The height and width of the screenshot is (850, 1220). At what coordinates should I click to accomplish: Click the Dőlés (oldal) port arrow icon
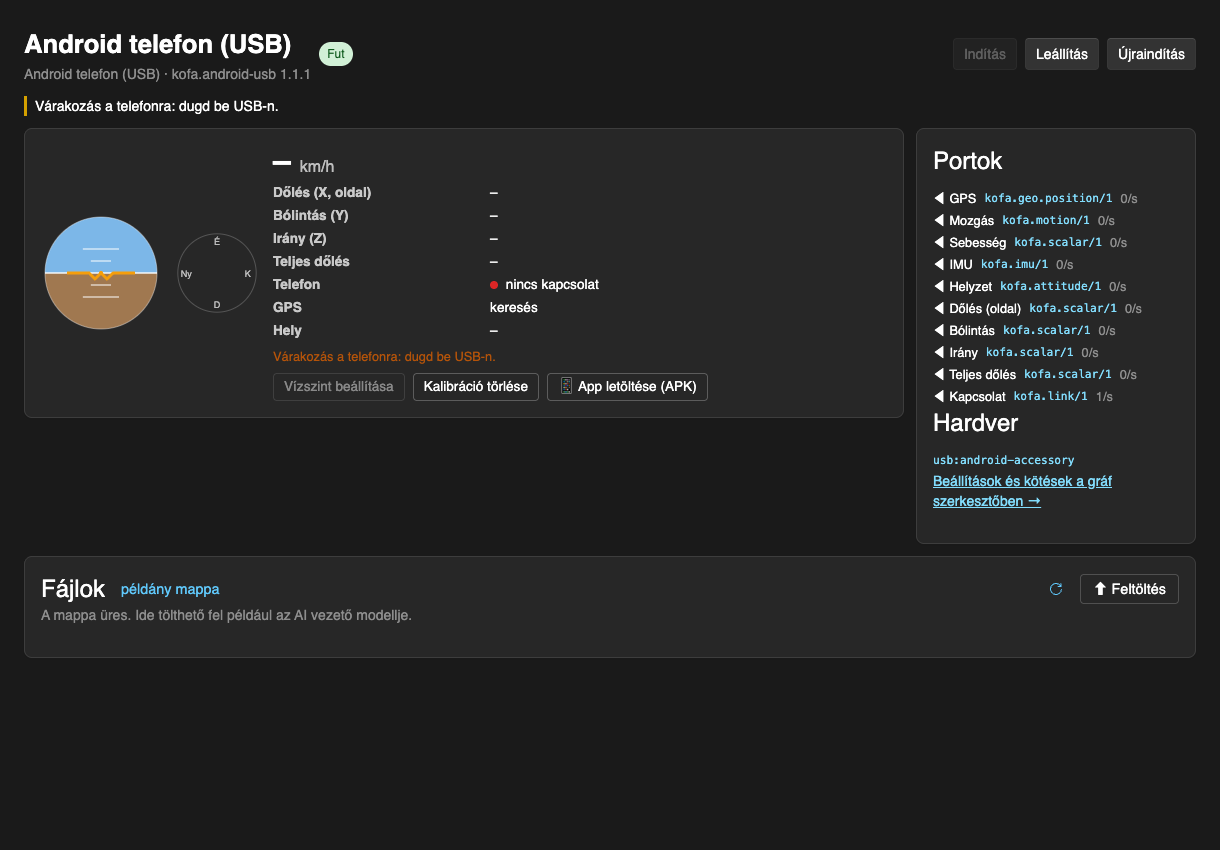click(x=939, y=308)
